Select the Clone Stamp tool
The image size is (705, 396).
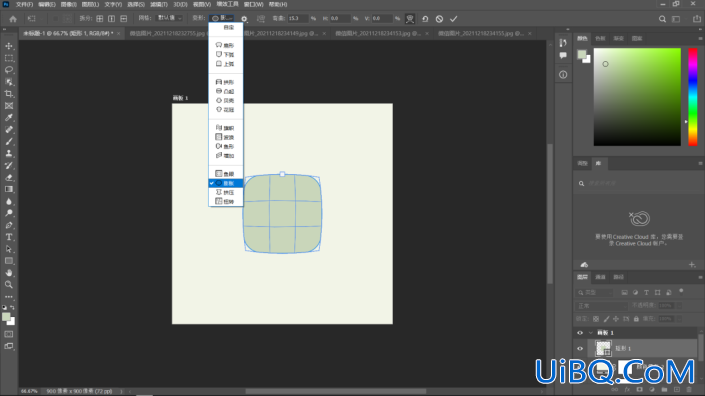pos(9,153)
